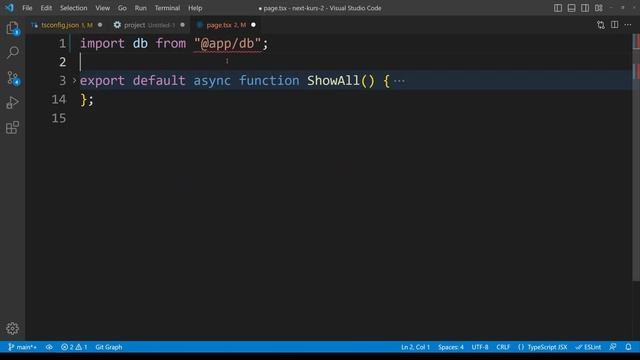Open the Run menu
This screenshot has height=360, width=640.
point(140,8)
